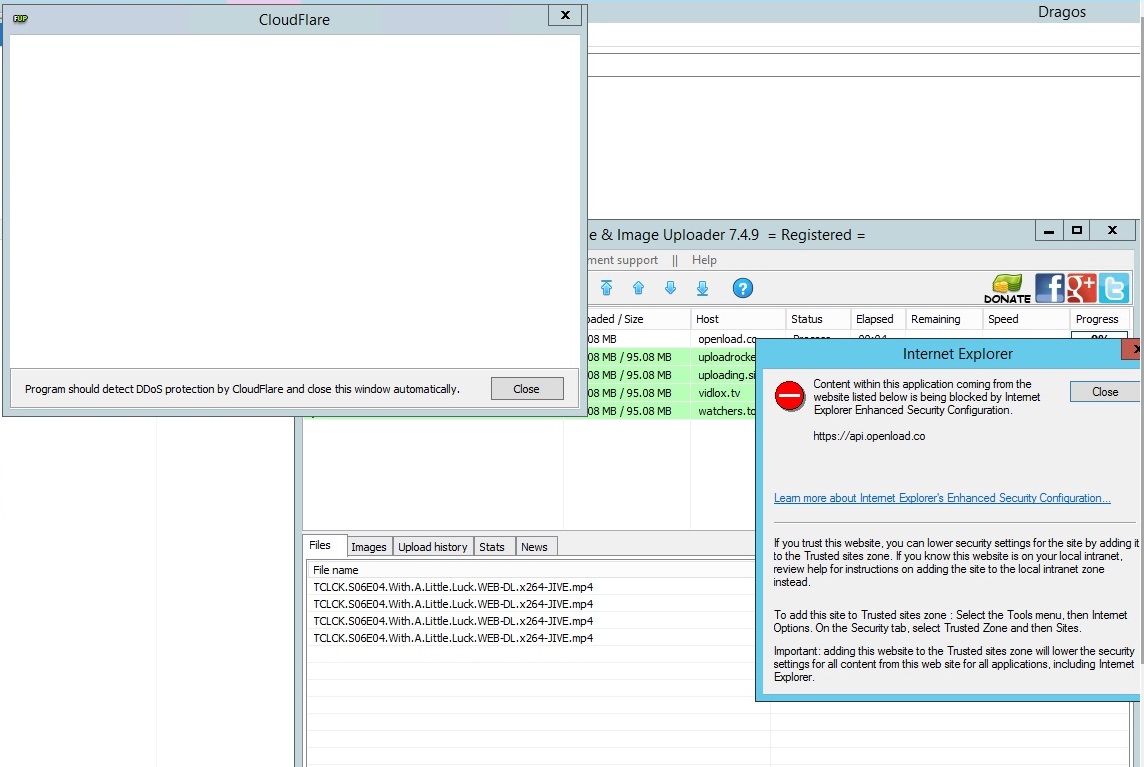Click the move-to-top arrow icon

[x=606, y=288]
